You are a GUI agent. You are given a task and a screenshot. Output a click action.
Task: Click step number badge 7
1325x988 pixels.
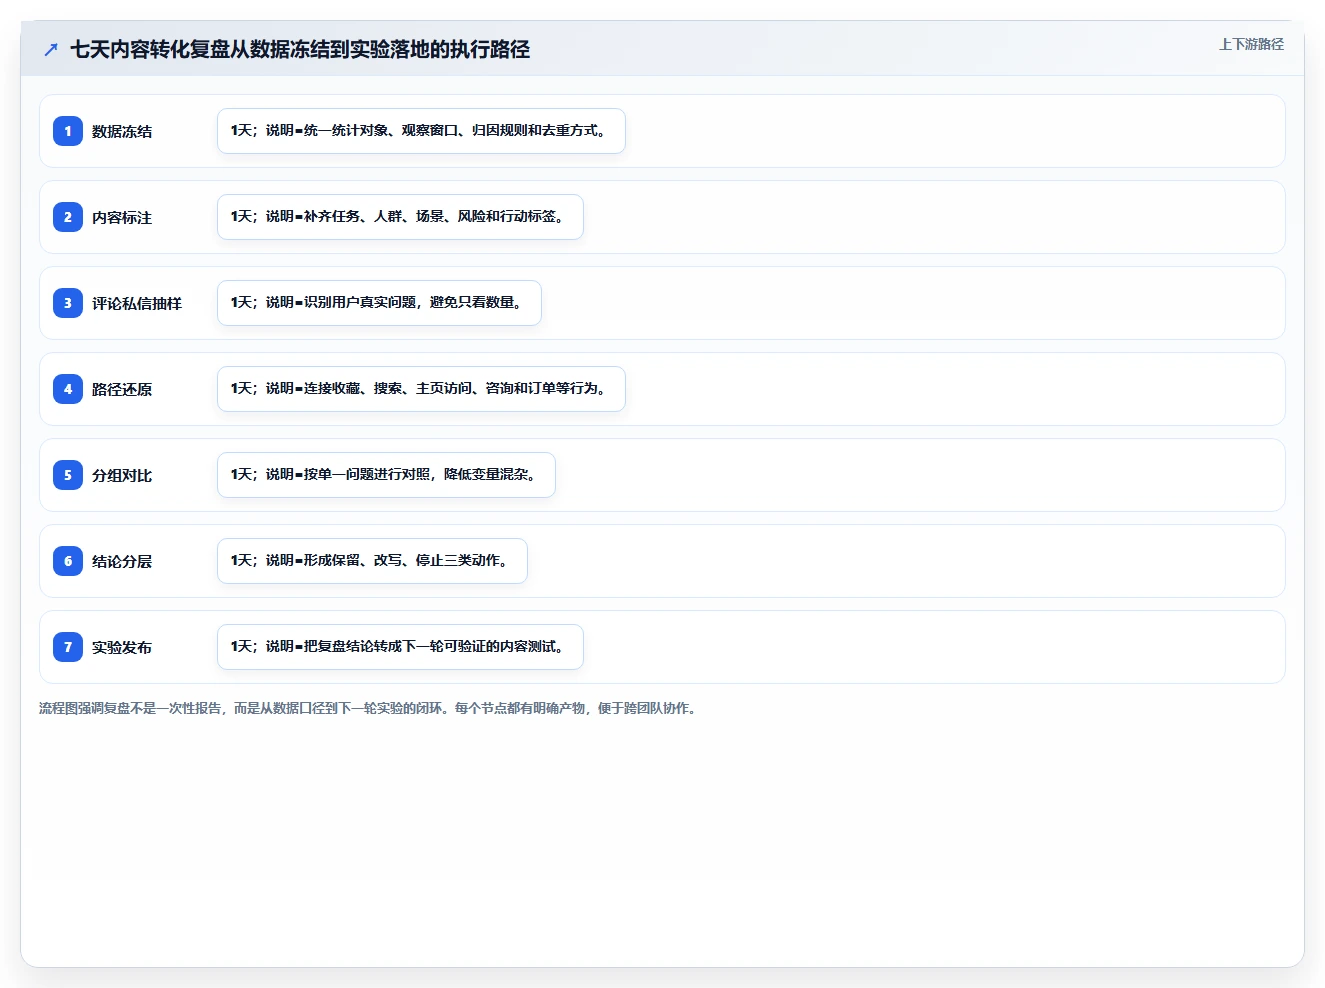68,647
